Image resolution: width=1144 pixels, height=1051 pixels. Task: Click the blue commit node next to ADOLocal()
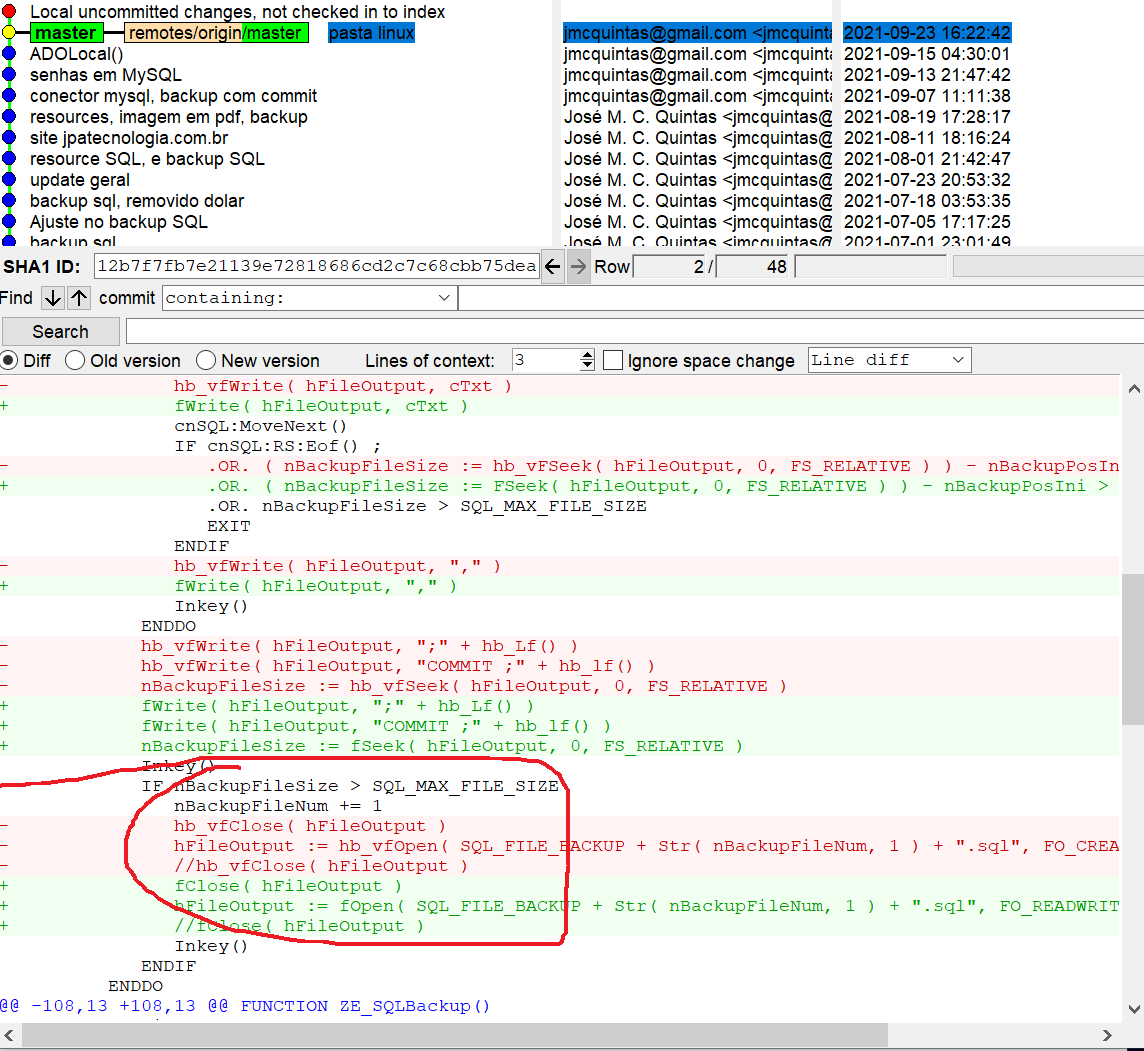[x=9, y=54]
